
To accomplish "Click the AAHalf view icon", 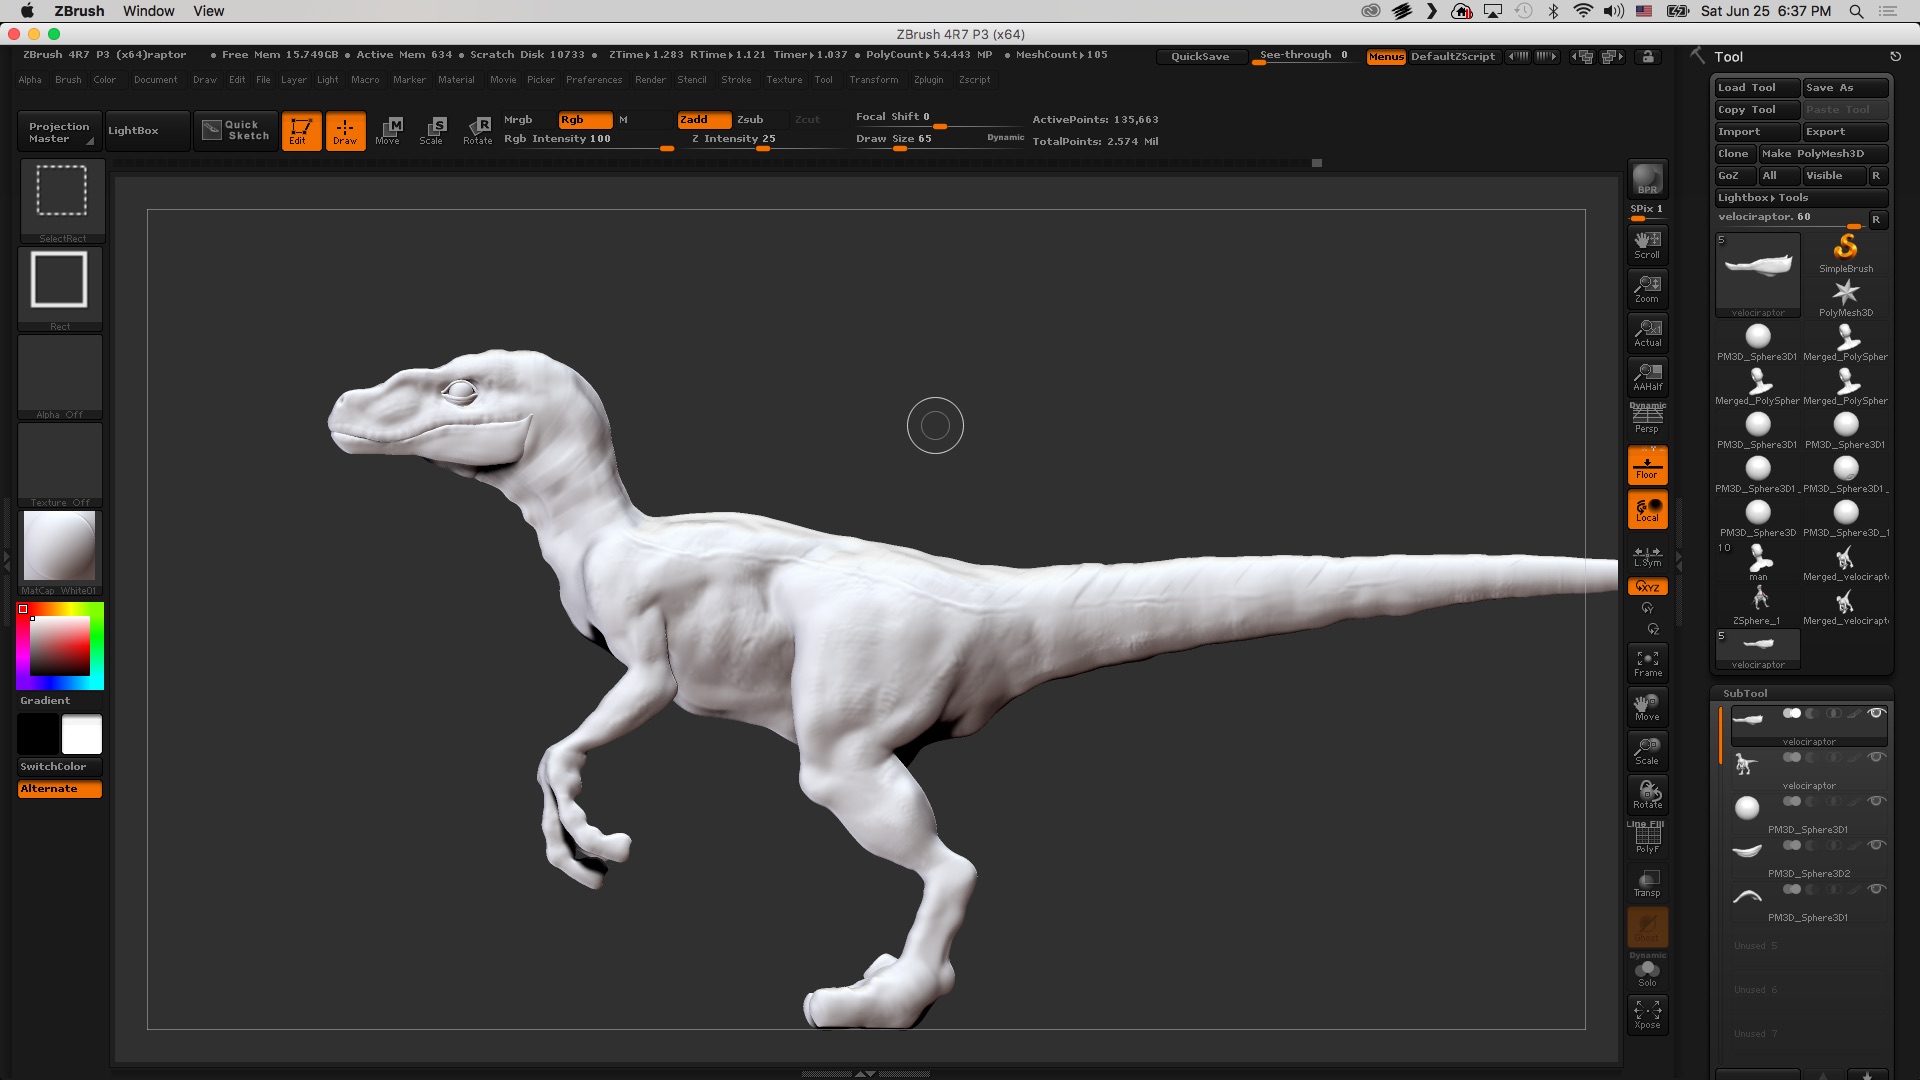I will pyautogui.click(x=1647, y=377).
